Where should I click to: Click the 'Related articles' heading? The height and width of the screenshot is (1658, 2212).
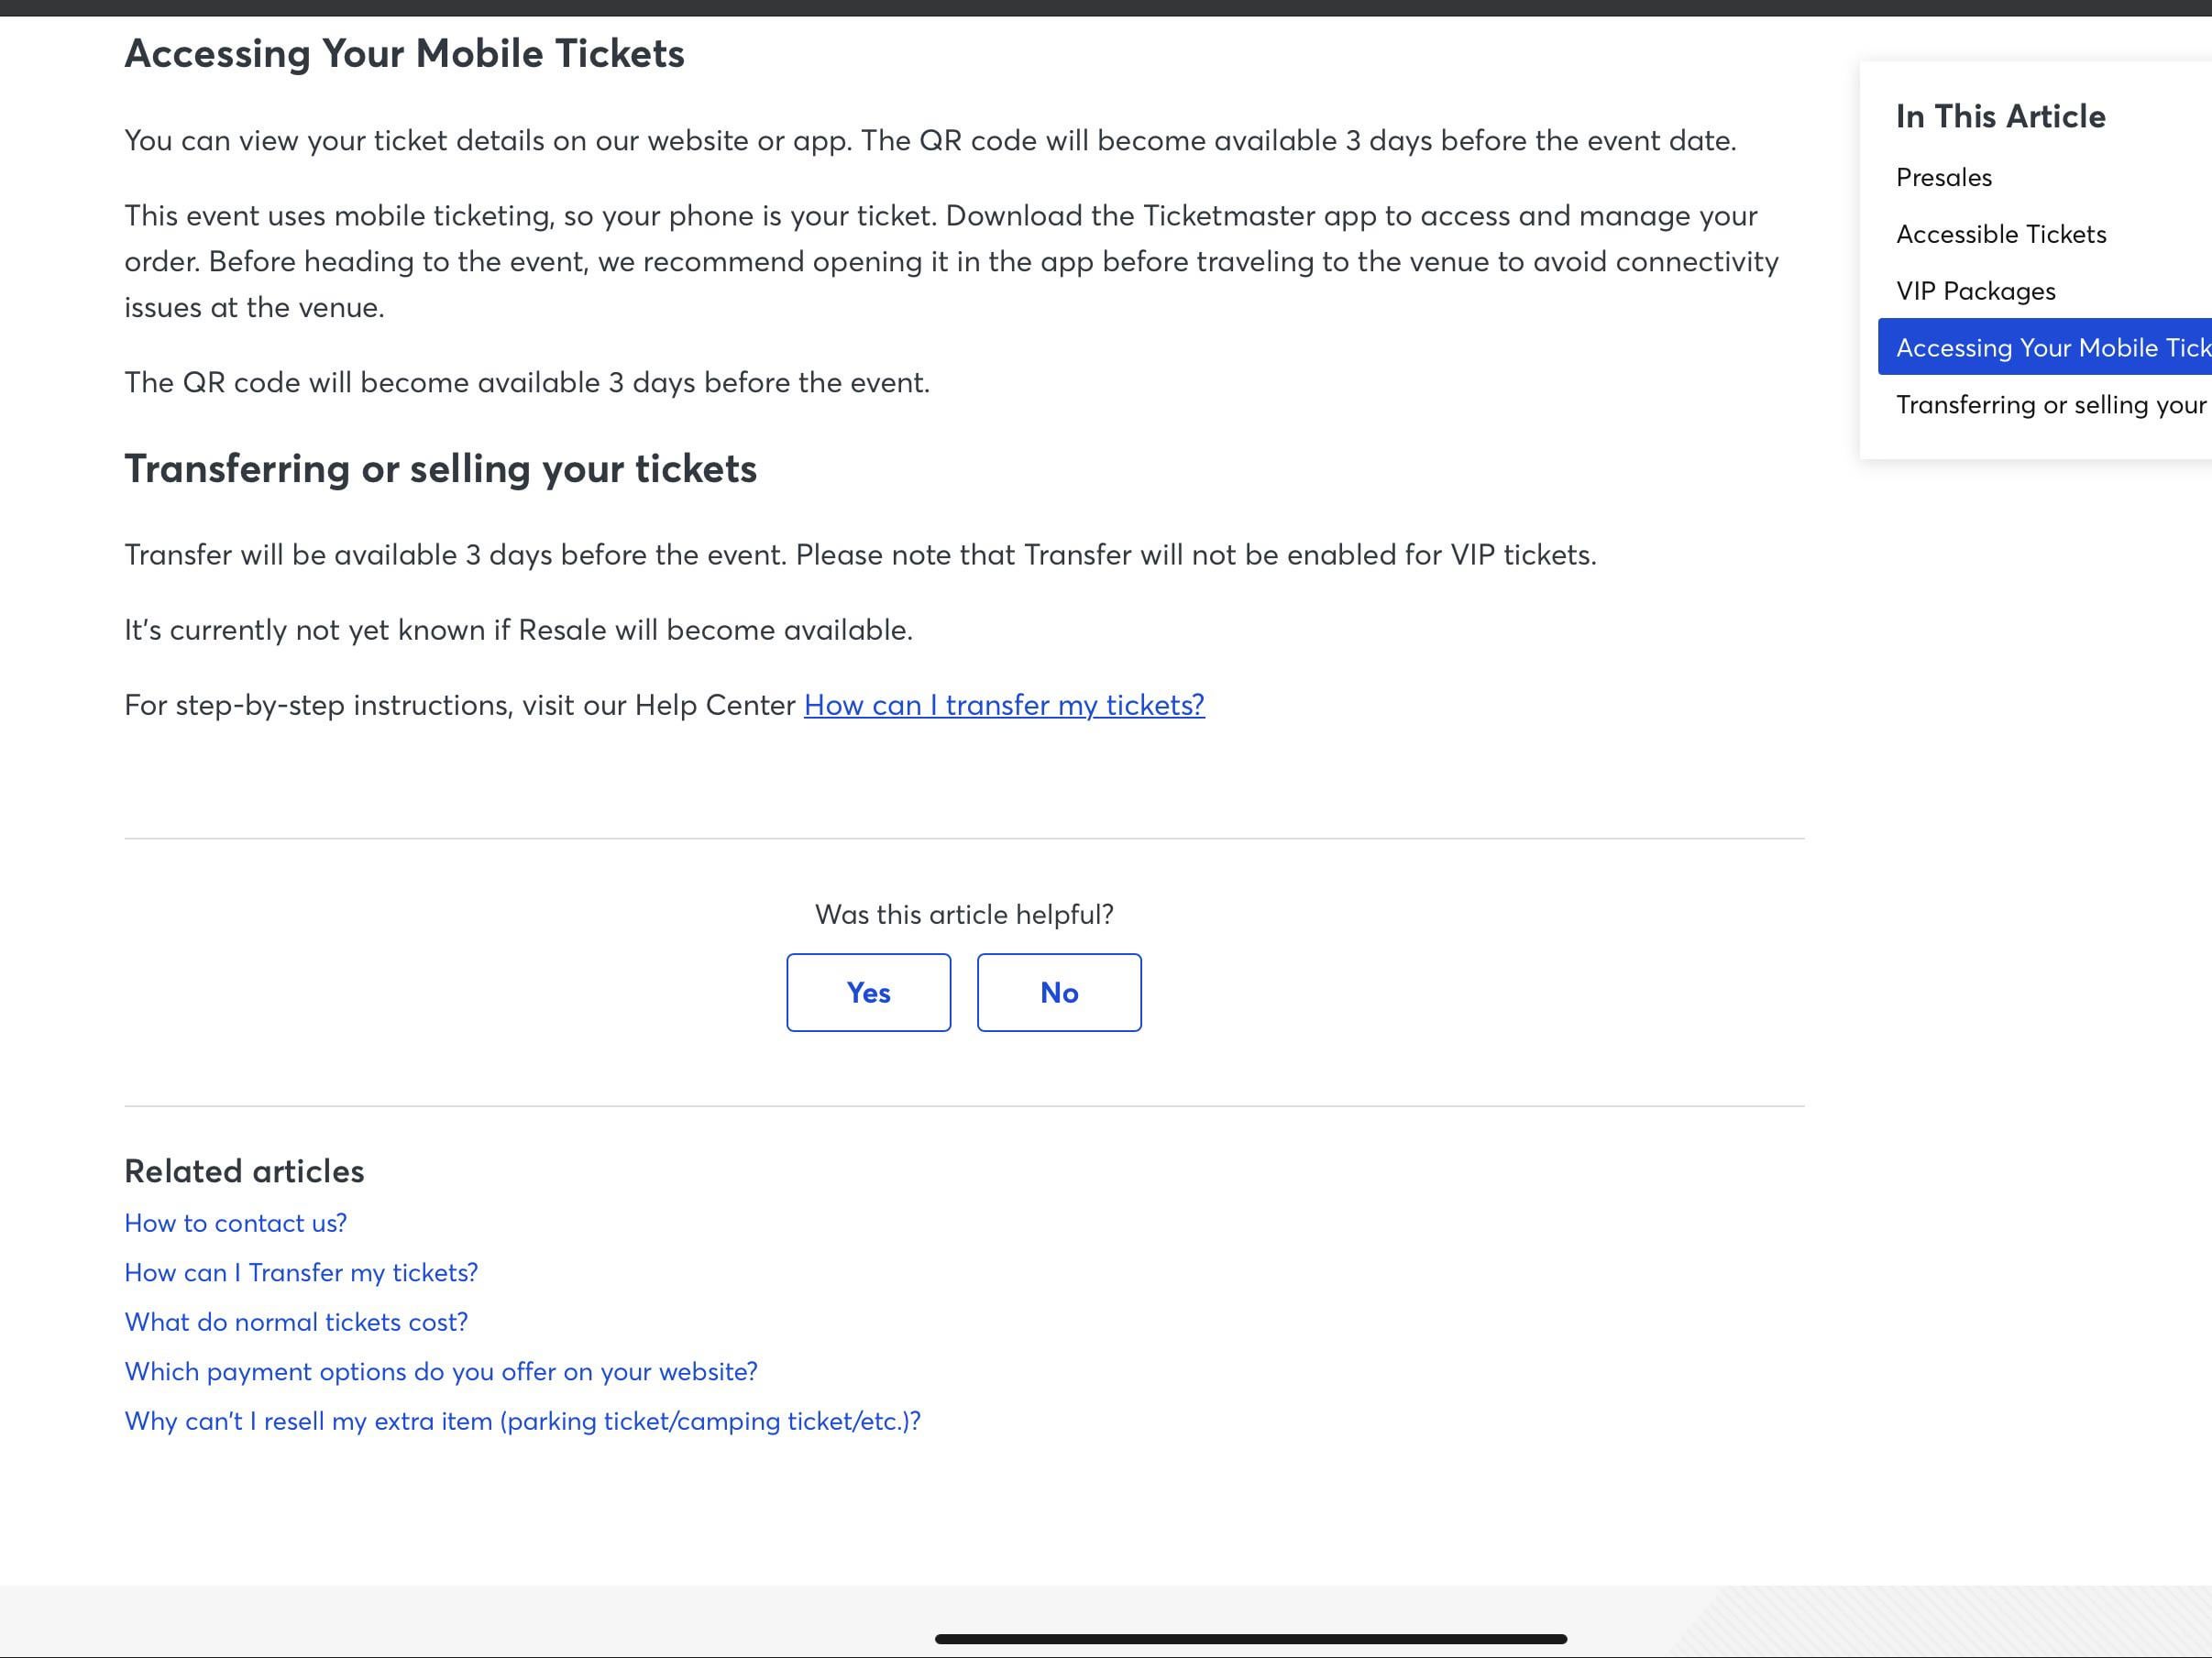point(244,1171)
